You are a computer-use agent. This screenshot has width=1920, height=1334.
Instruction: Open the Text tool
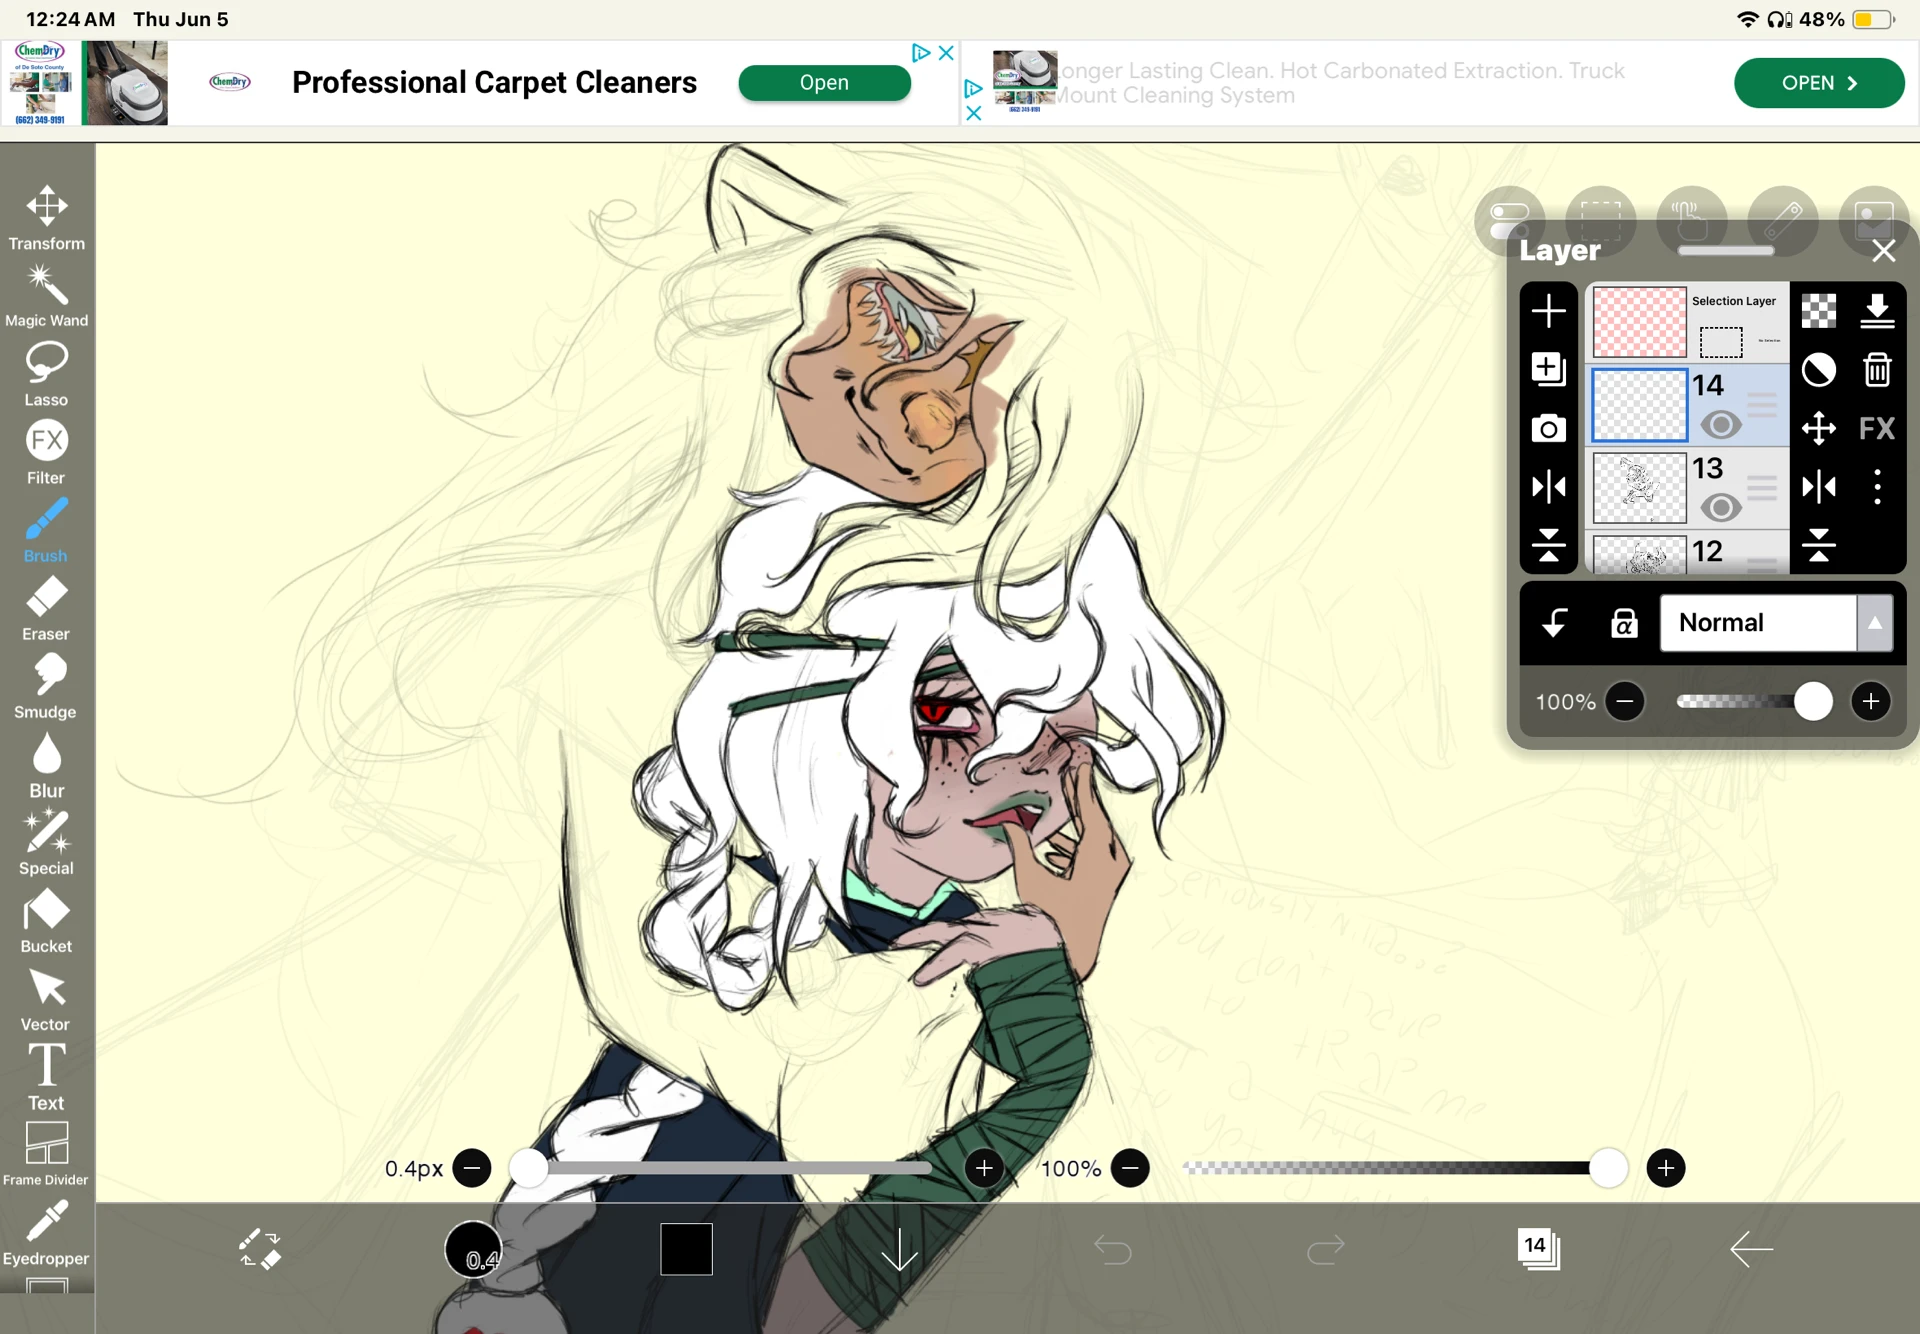tap(46, 1070)
